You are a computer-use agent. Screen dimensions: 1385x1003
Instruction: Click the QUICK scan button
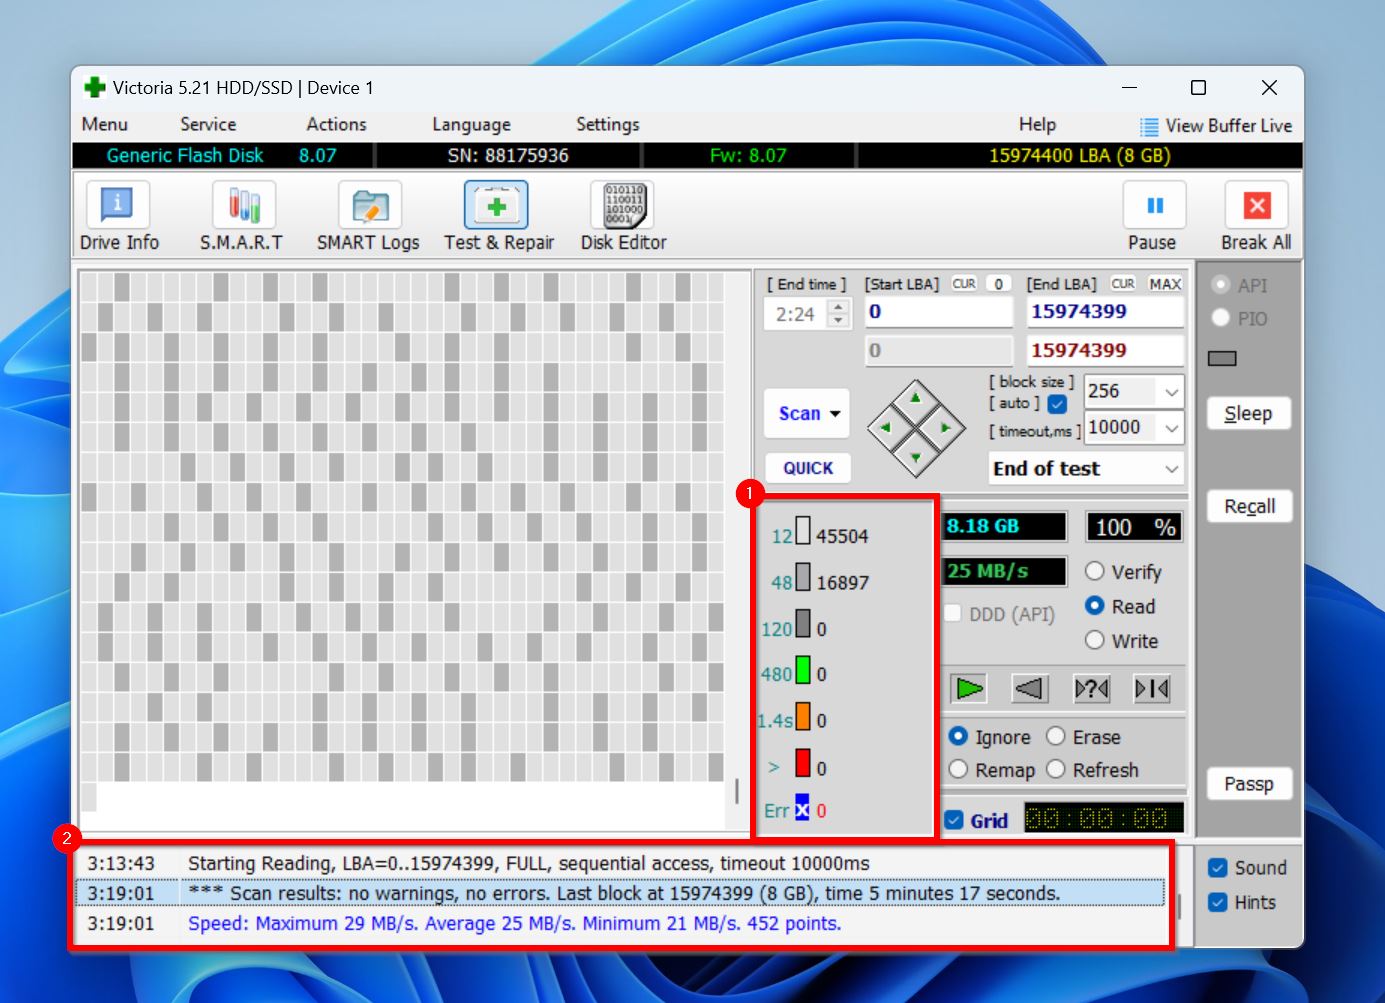[808, 468]
